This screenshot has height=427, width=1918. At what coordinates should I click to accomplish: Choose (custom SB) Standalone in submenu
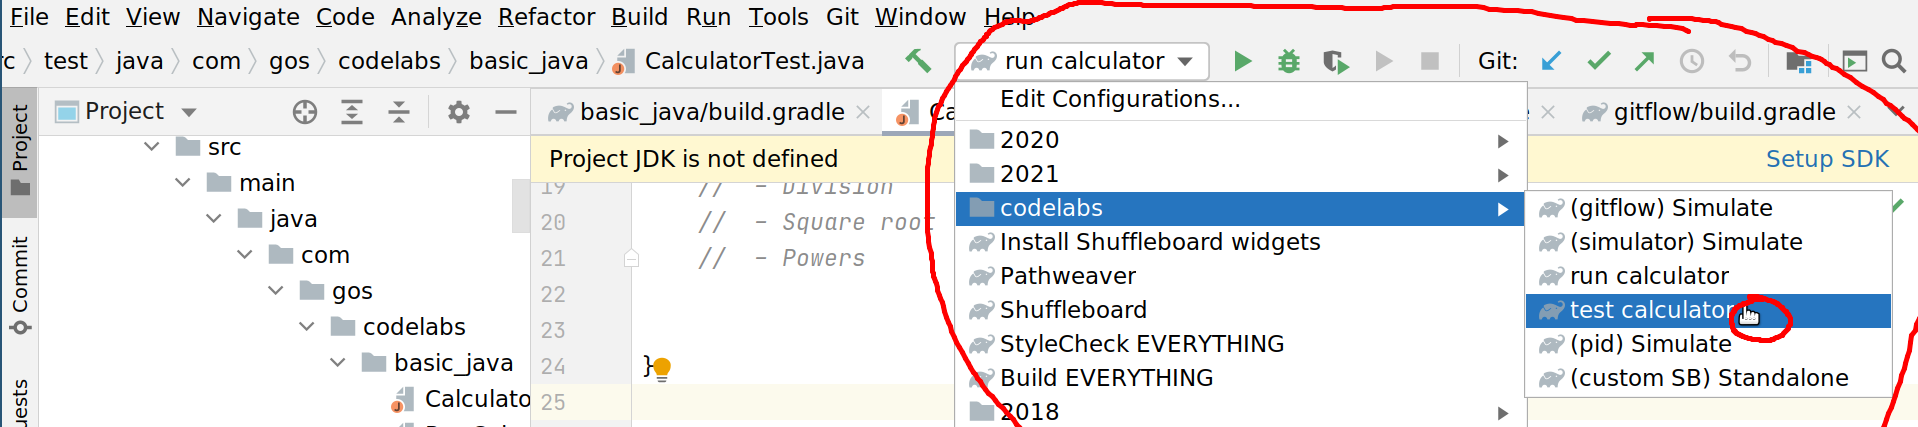(1708, 378)
